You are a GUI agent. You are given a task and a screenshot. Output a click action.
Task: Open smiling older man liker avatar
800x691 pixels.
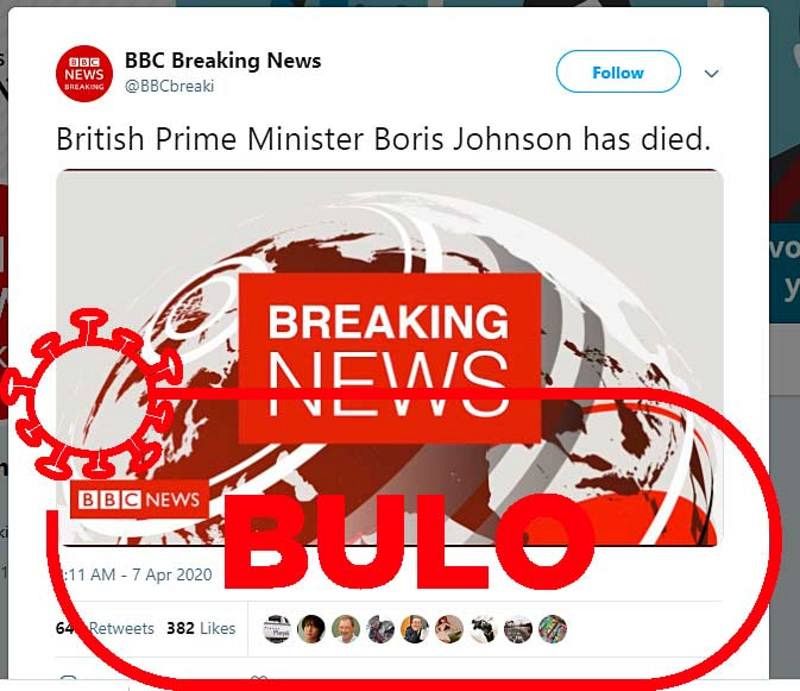[346, 629]
